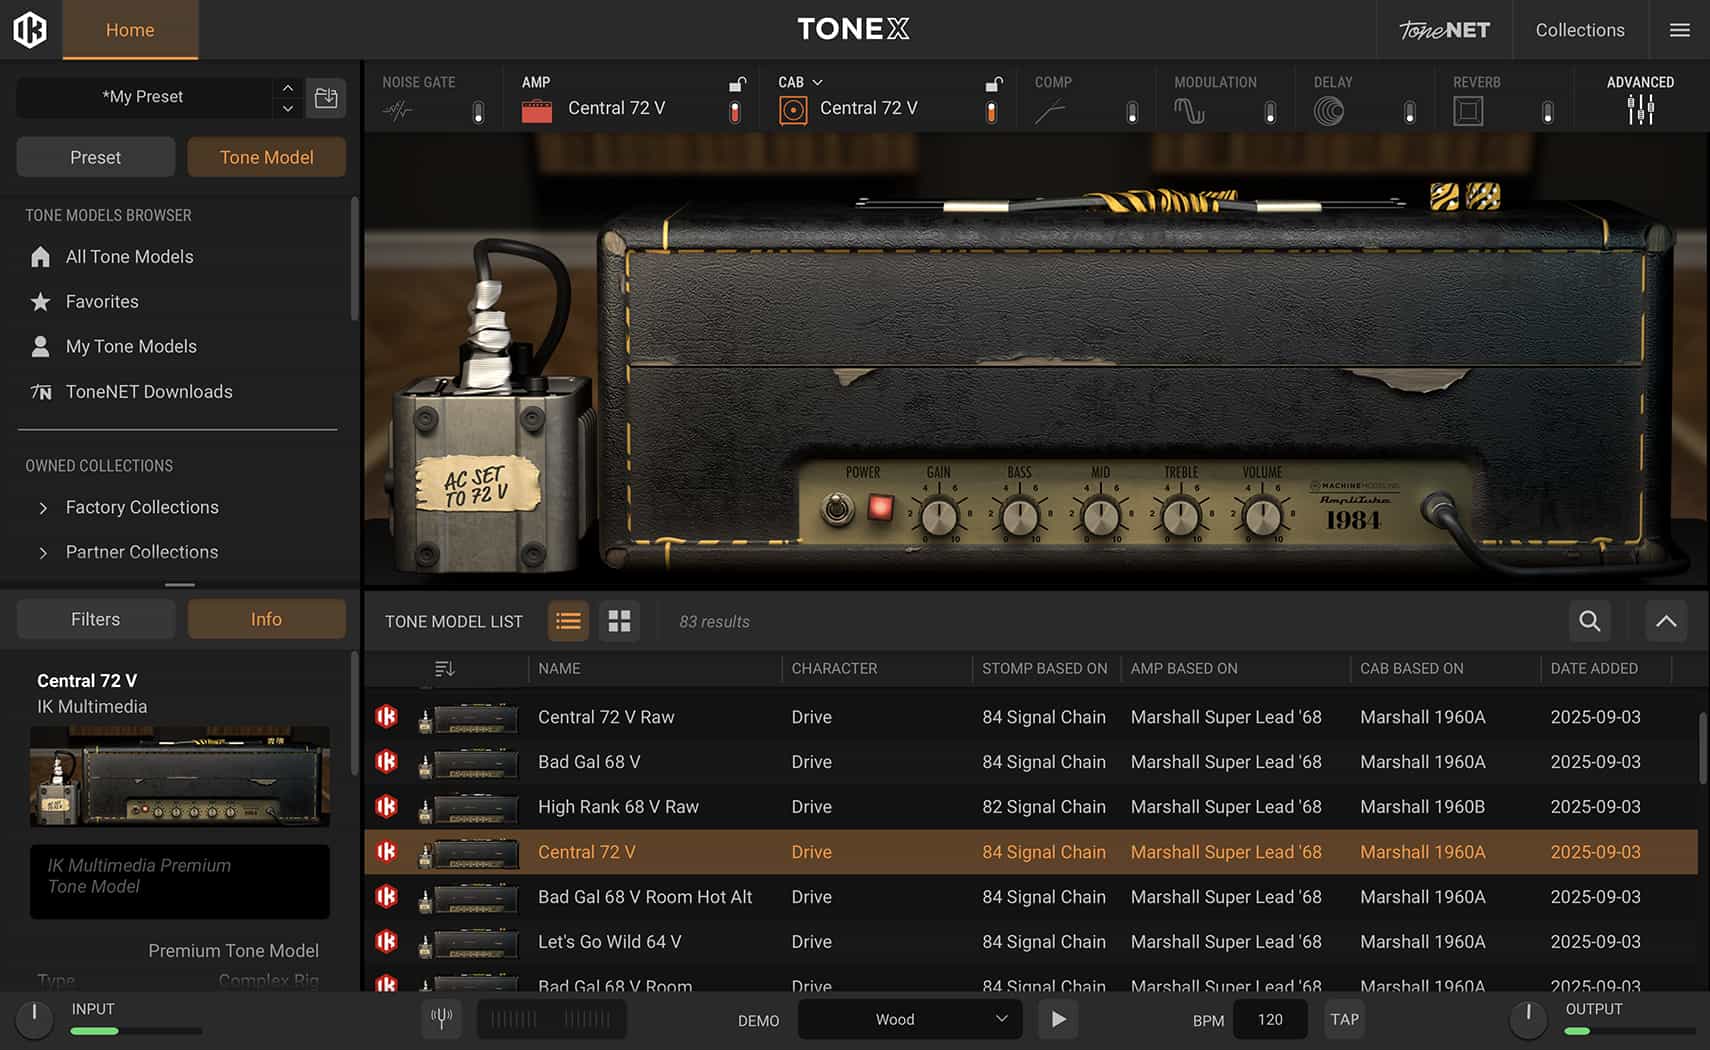
Task: Click the save preset icon
Action: [x=326, y=97]
